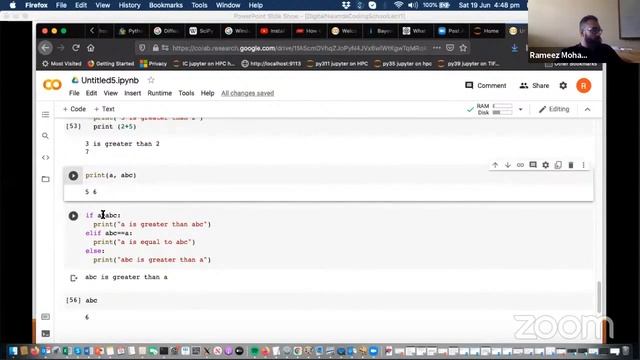640x360 pixels.
Task: Delete the selected cell
Action: tap(571, 165)
